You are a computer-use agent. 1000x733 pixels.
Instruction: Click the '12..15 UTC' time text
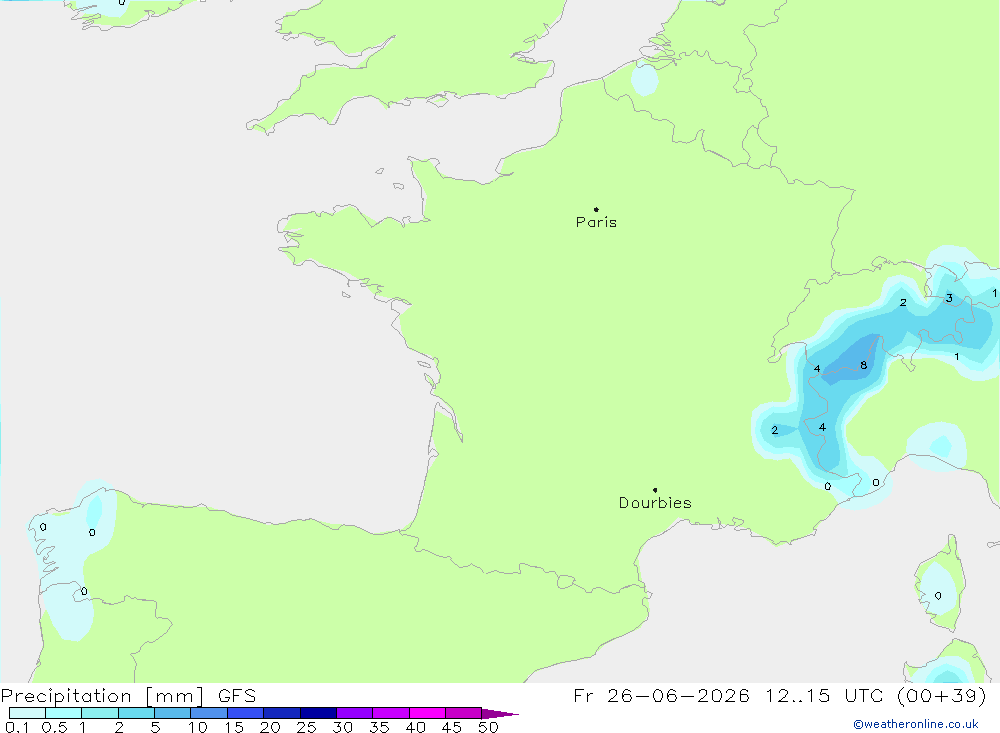[824, 695]
